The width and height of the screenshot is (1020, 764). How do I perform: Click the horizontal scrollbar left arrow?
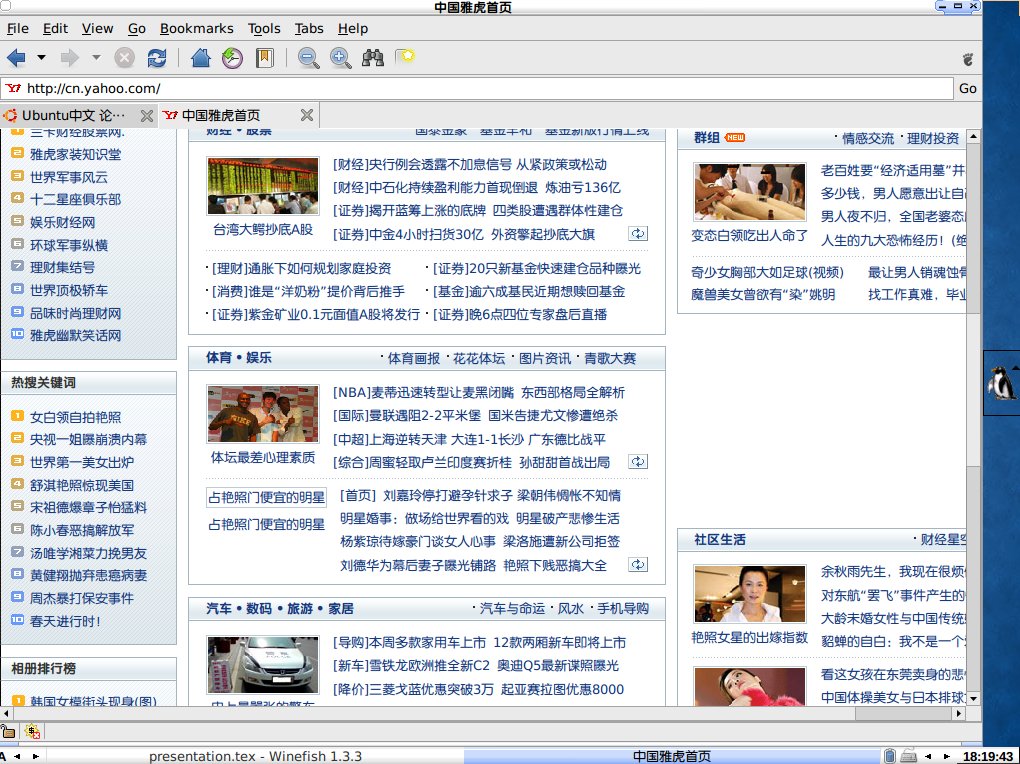pyautogui.click(x=7, y=713)
